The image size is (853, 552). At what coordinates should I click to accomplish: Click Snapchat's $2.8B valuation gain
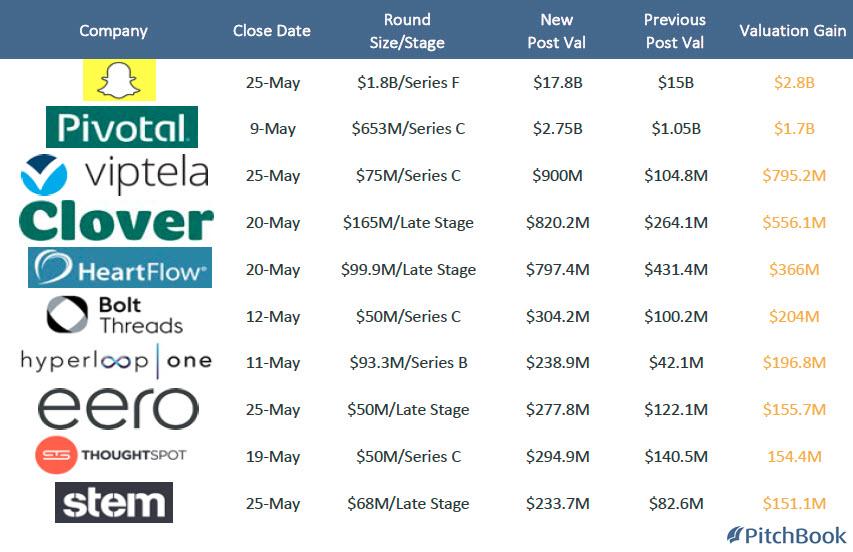[x=794, y=83]
